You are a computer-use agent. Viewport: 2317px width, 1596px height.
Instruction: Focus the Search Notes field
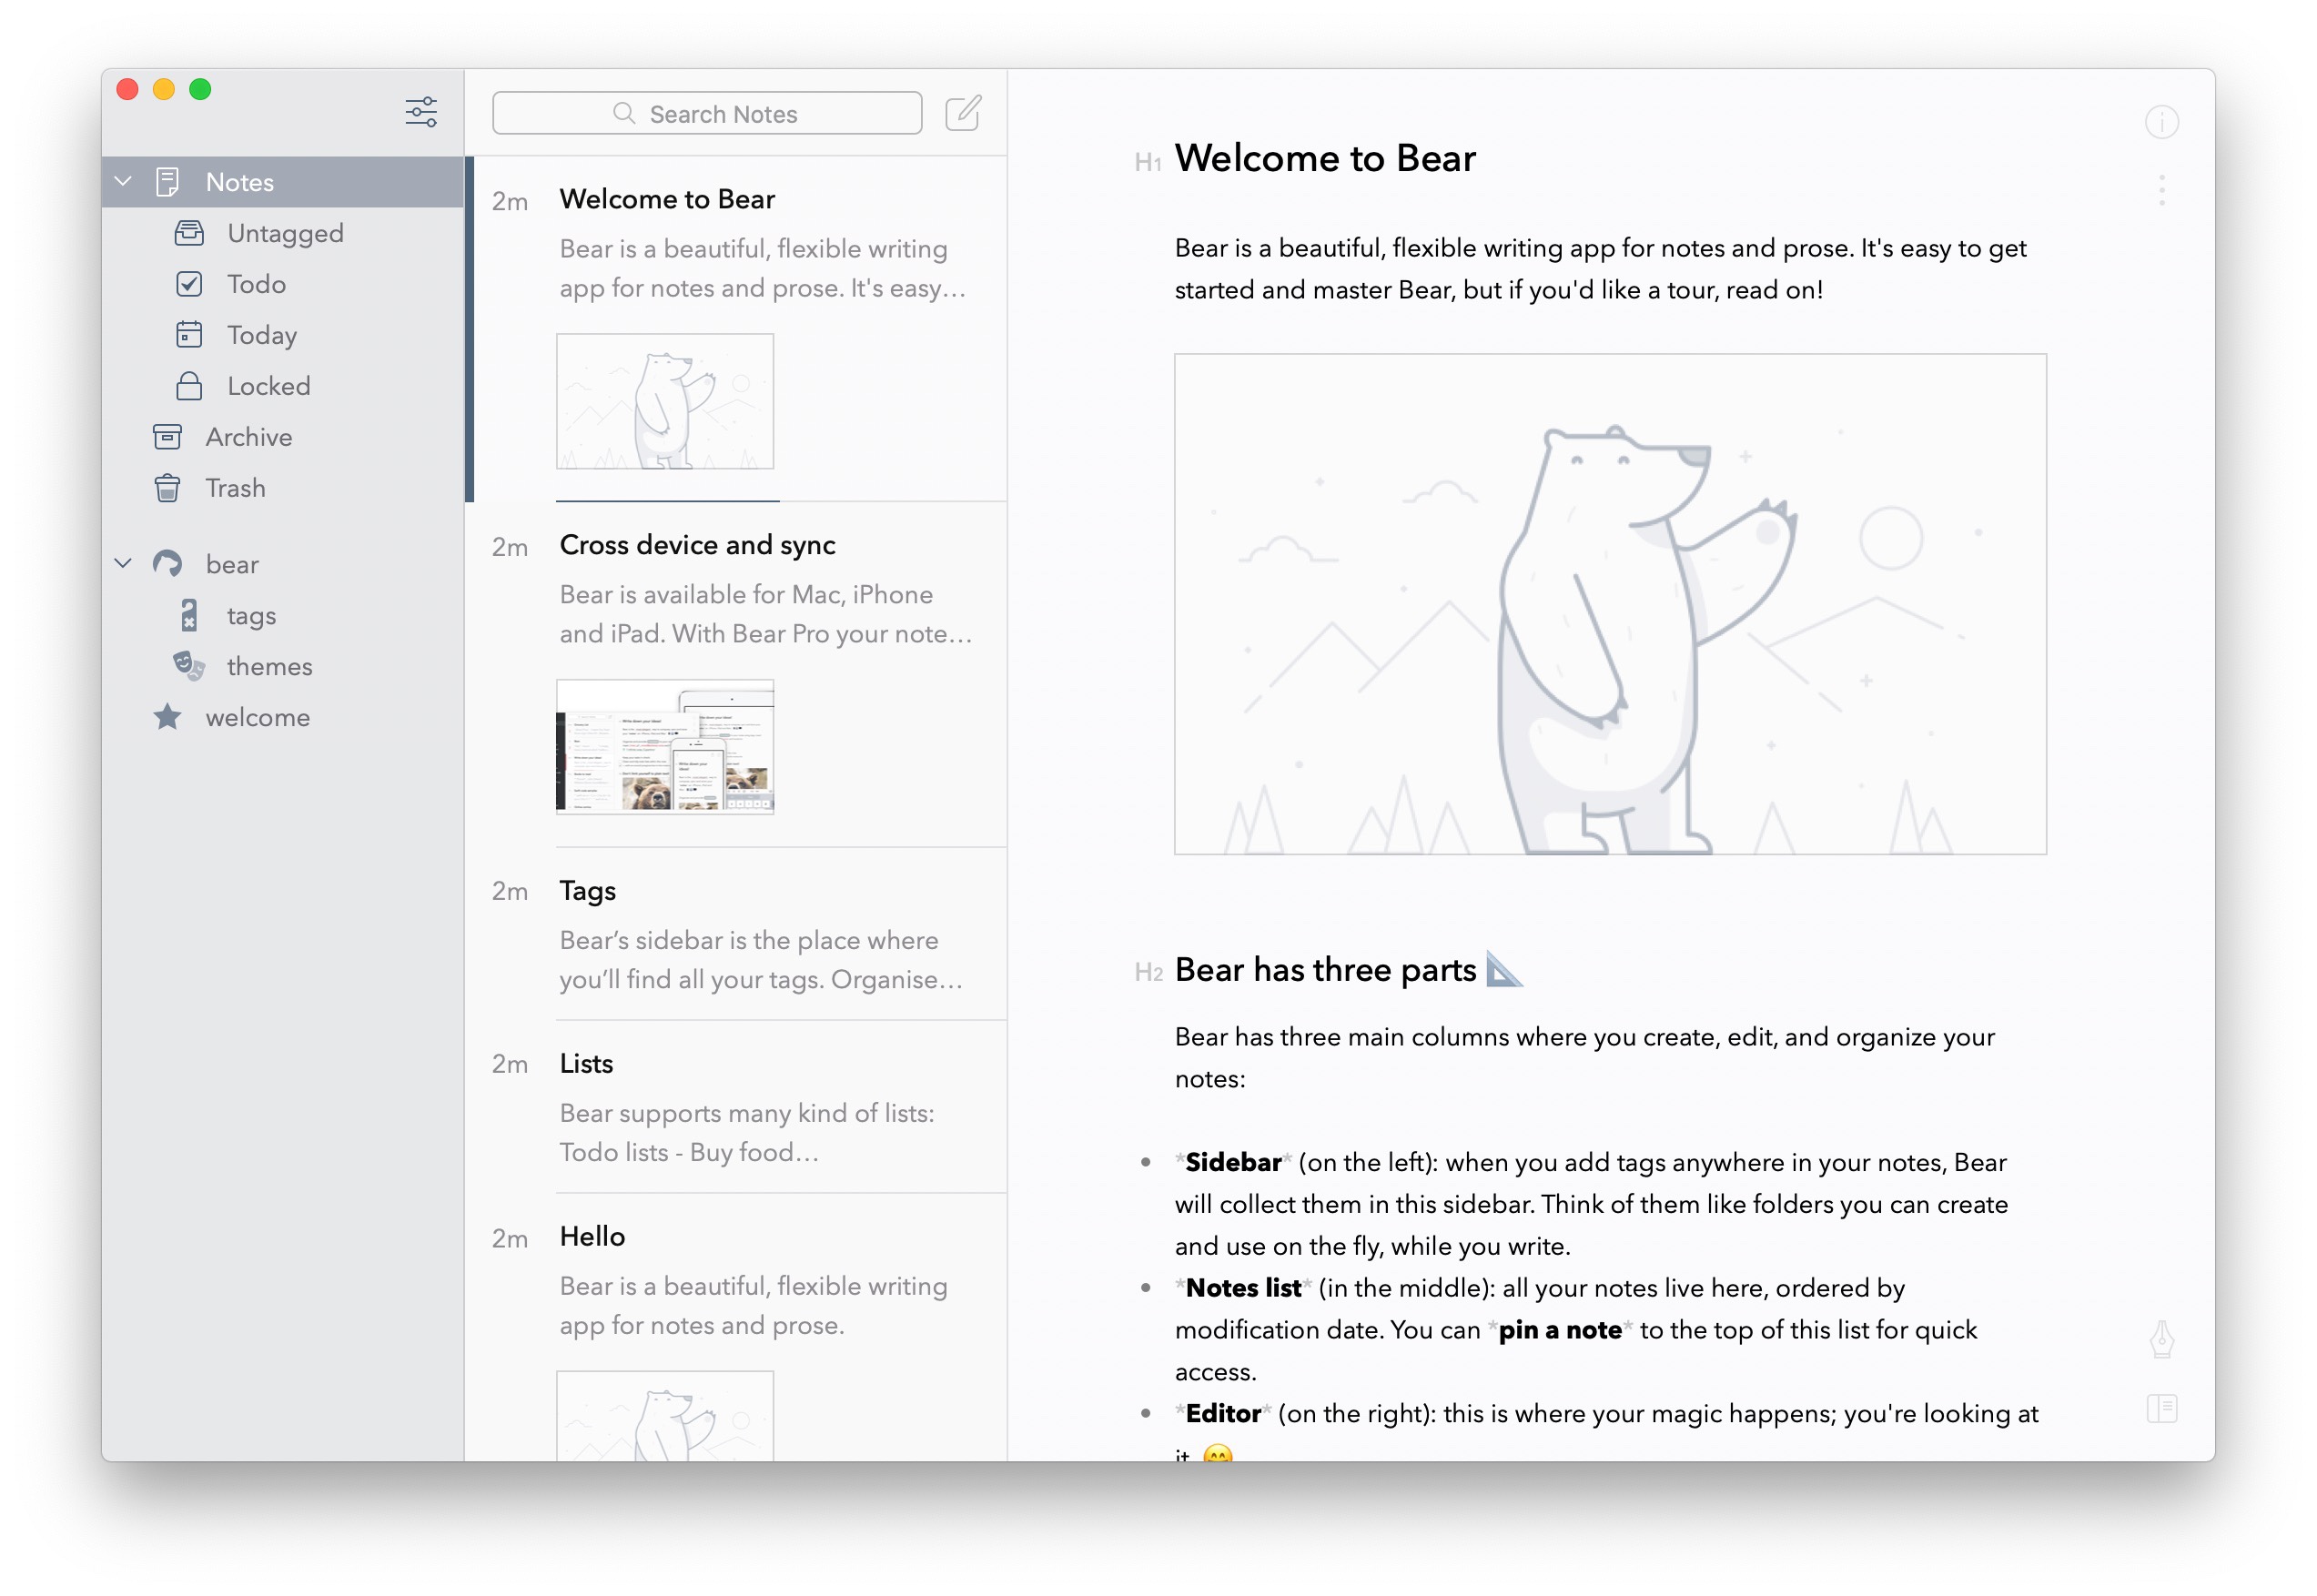[707, 114]
